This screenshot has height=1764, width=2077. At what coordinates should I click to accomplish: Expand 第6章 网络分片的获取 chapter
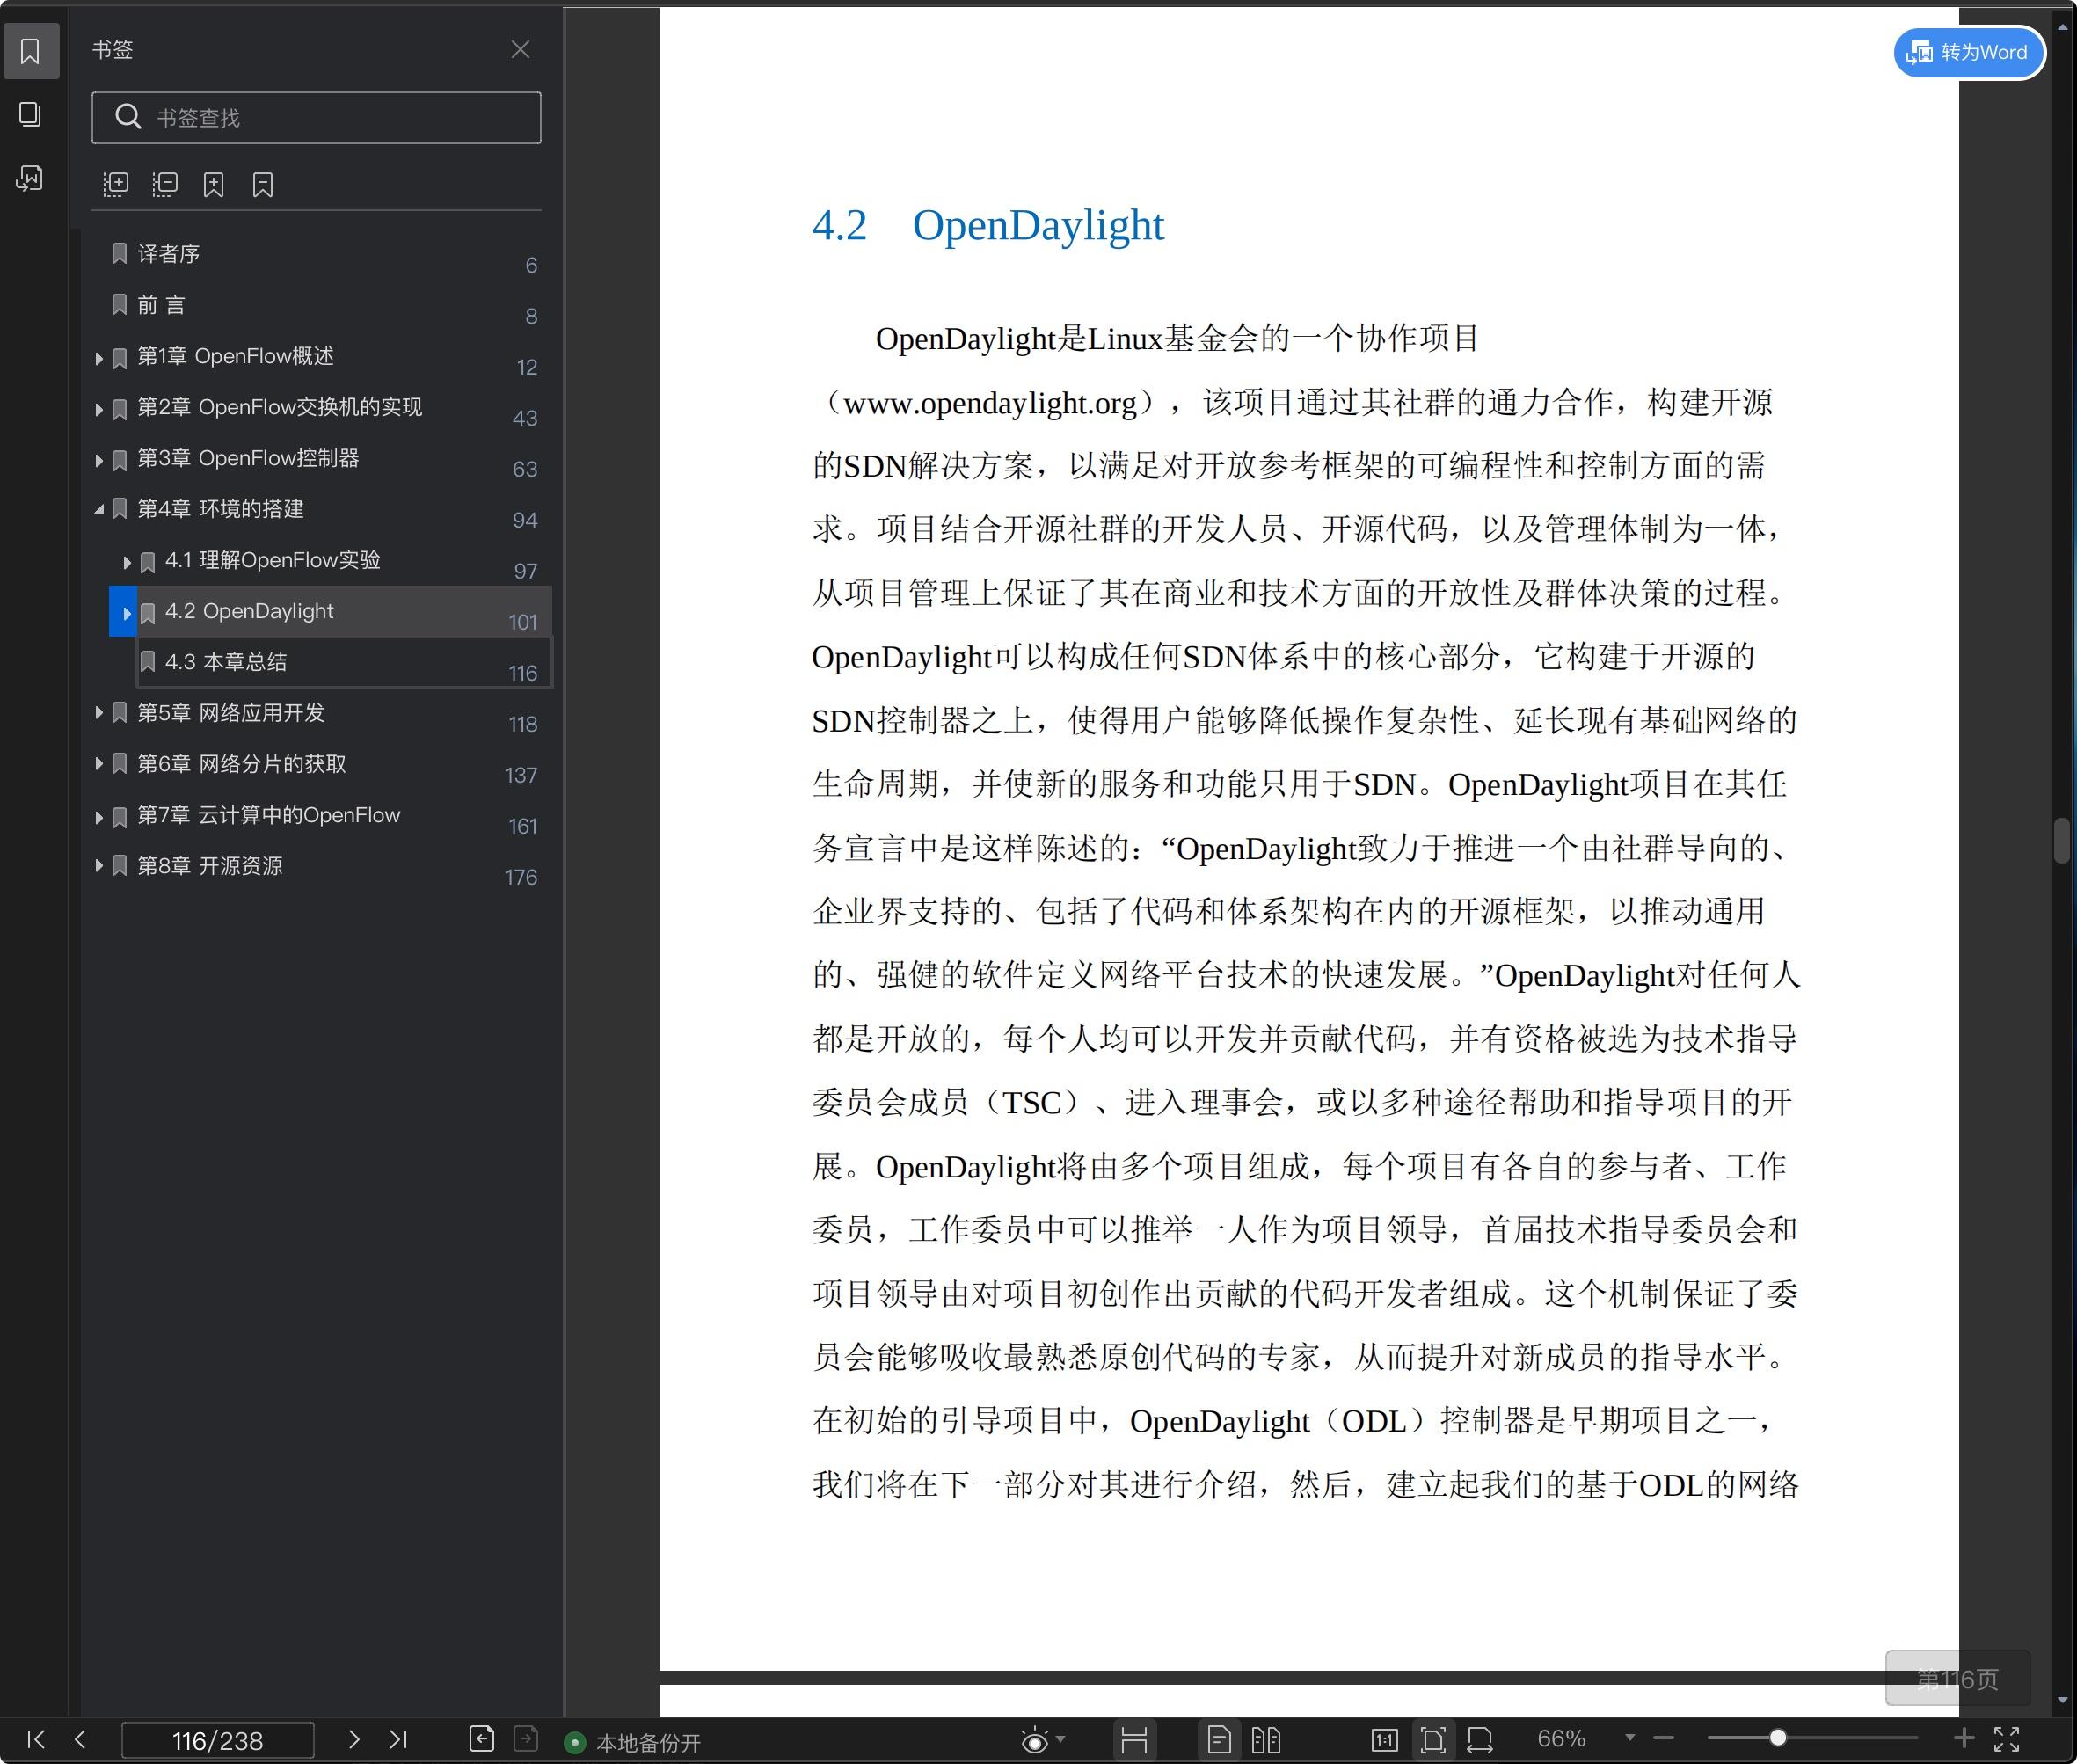(x=99, y=764)
